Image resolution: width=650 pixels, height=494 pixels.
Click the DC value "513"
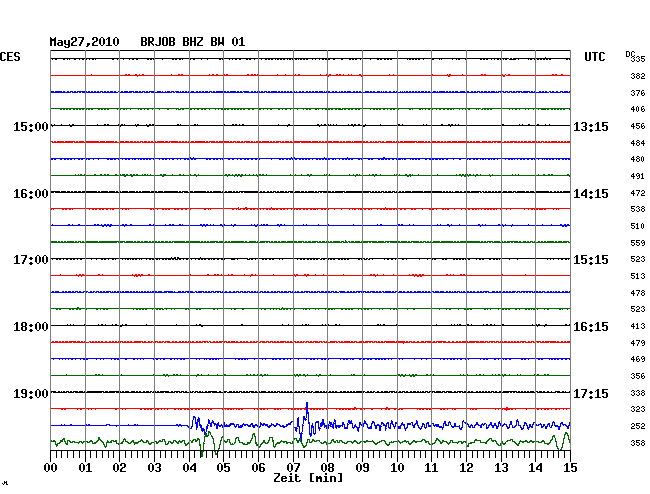(638, 276)
